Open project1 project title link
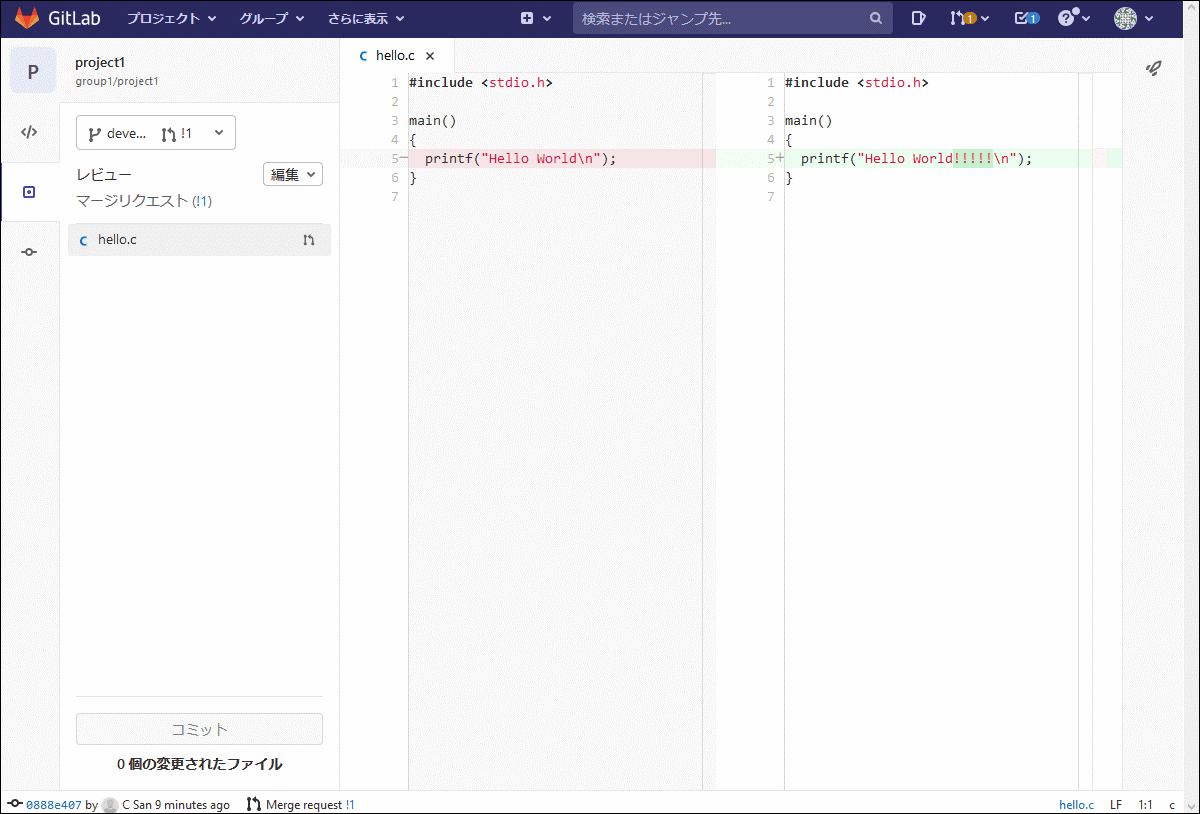1200x814 pixels. (x=100, y=62)
